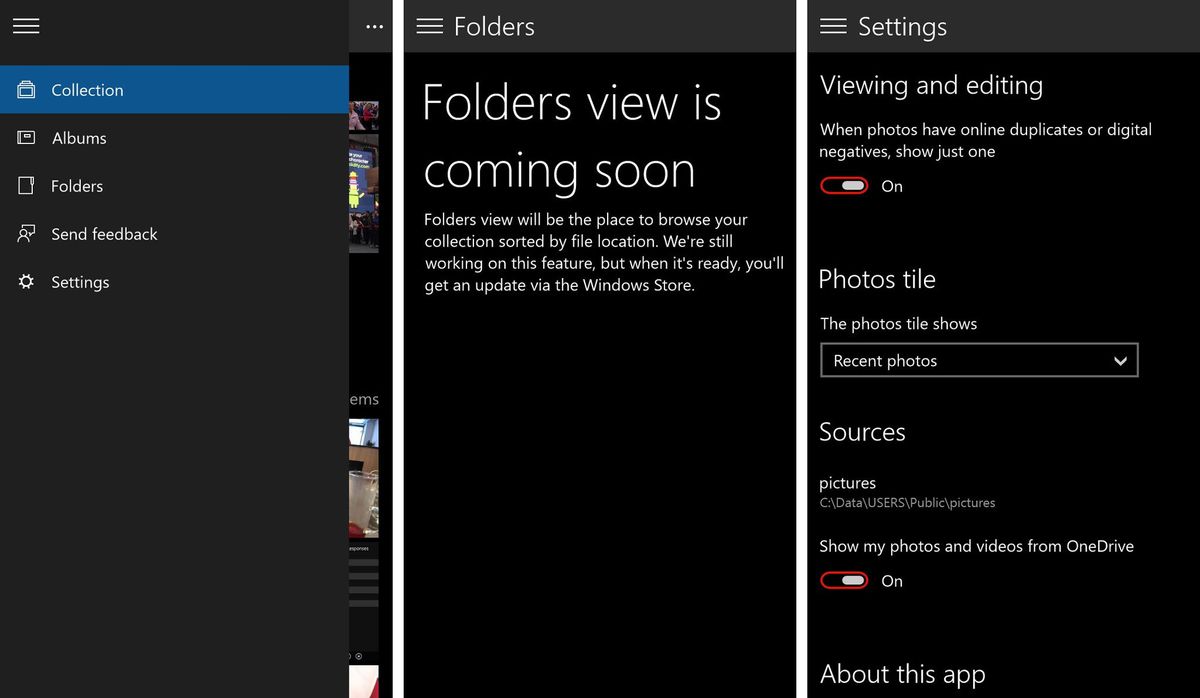The height and width of the screenshot is (698, 1200).
Task: Disable showing photos and videos from OneDrive
Action: tap(843, 580)
